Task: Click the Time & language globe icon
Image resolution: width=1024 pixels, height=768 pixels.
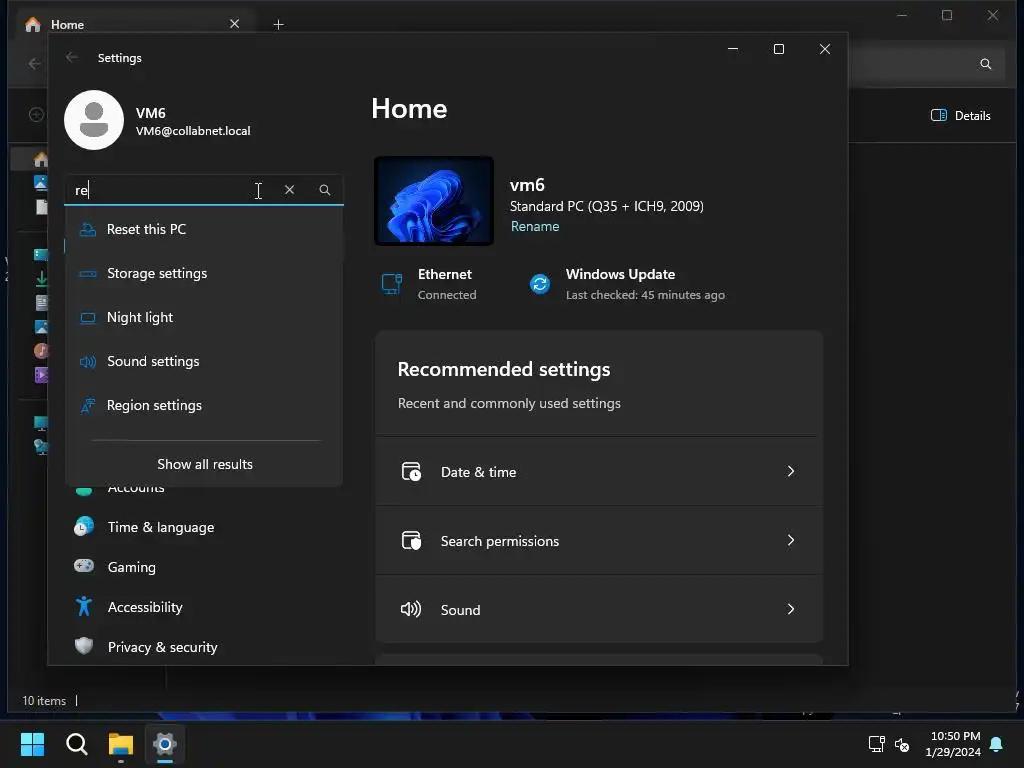Action: point(84,526)
